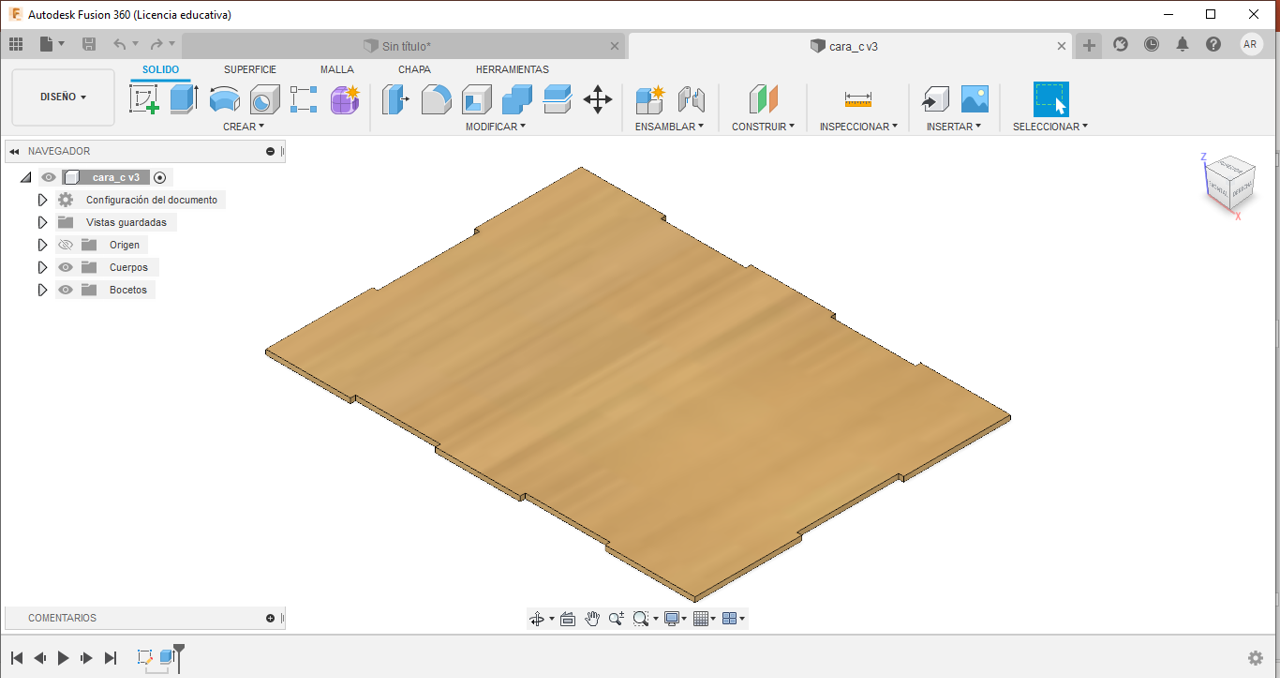Switch to the SUPERFICIE tab

pyautogui.click(x=250, y=70)
